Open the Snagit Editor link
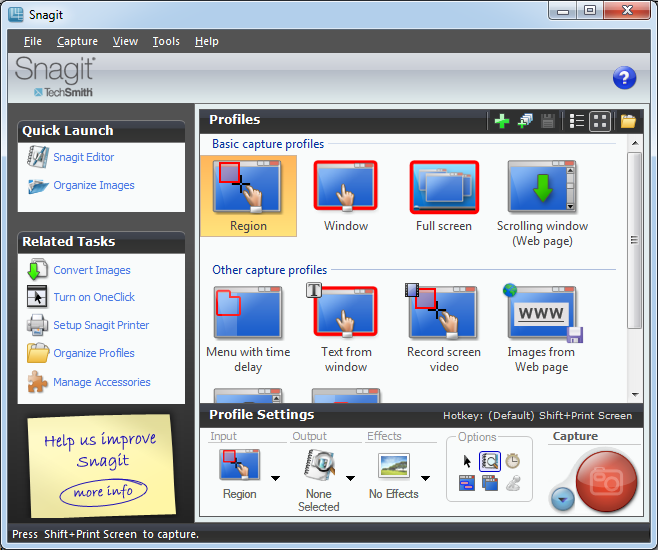Viewport: 658px width, 550px height. [84, 157]
